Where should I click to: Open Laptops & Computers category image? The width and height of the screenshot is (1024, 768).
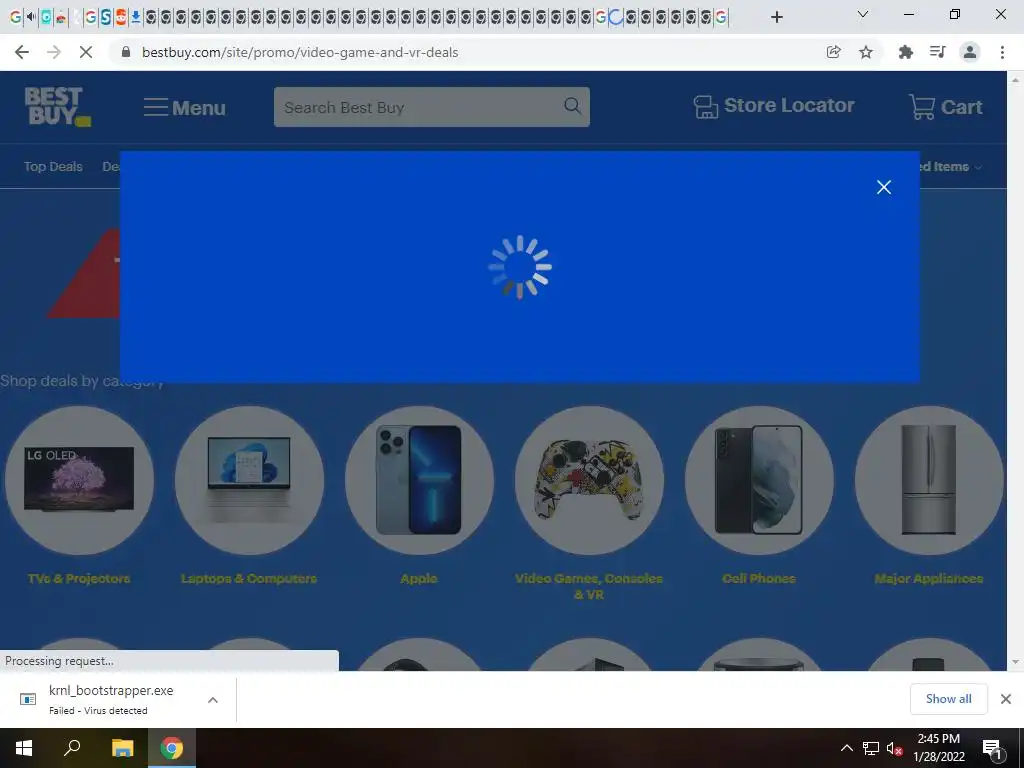(x=249, y=480)
